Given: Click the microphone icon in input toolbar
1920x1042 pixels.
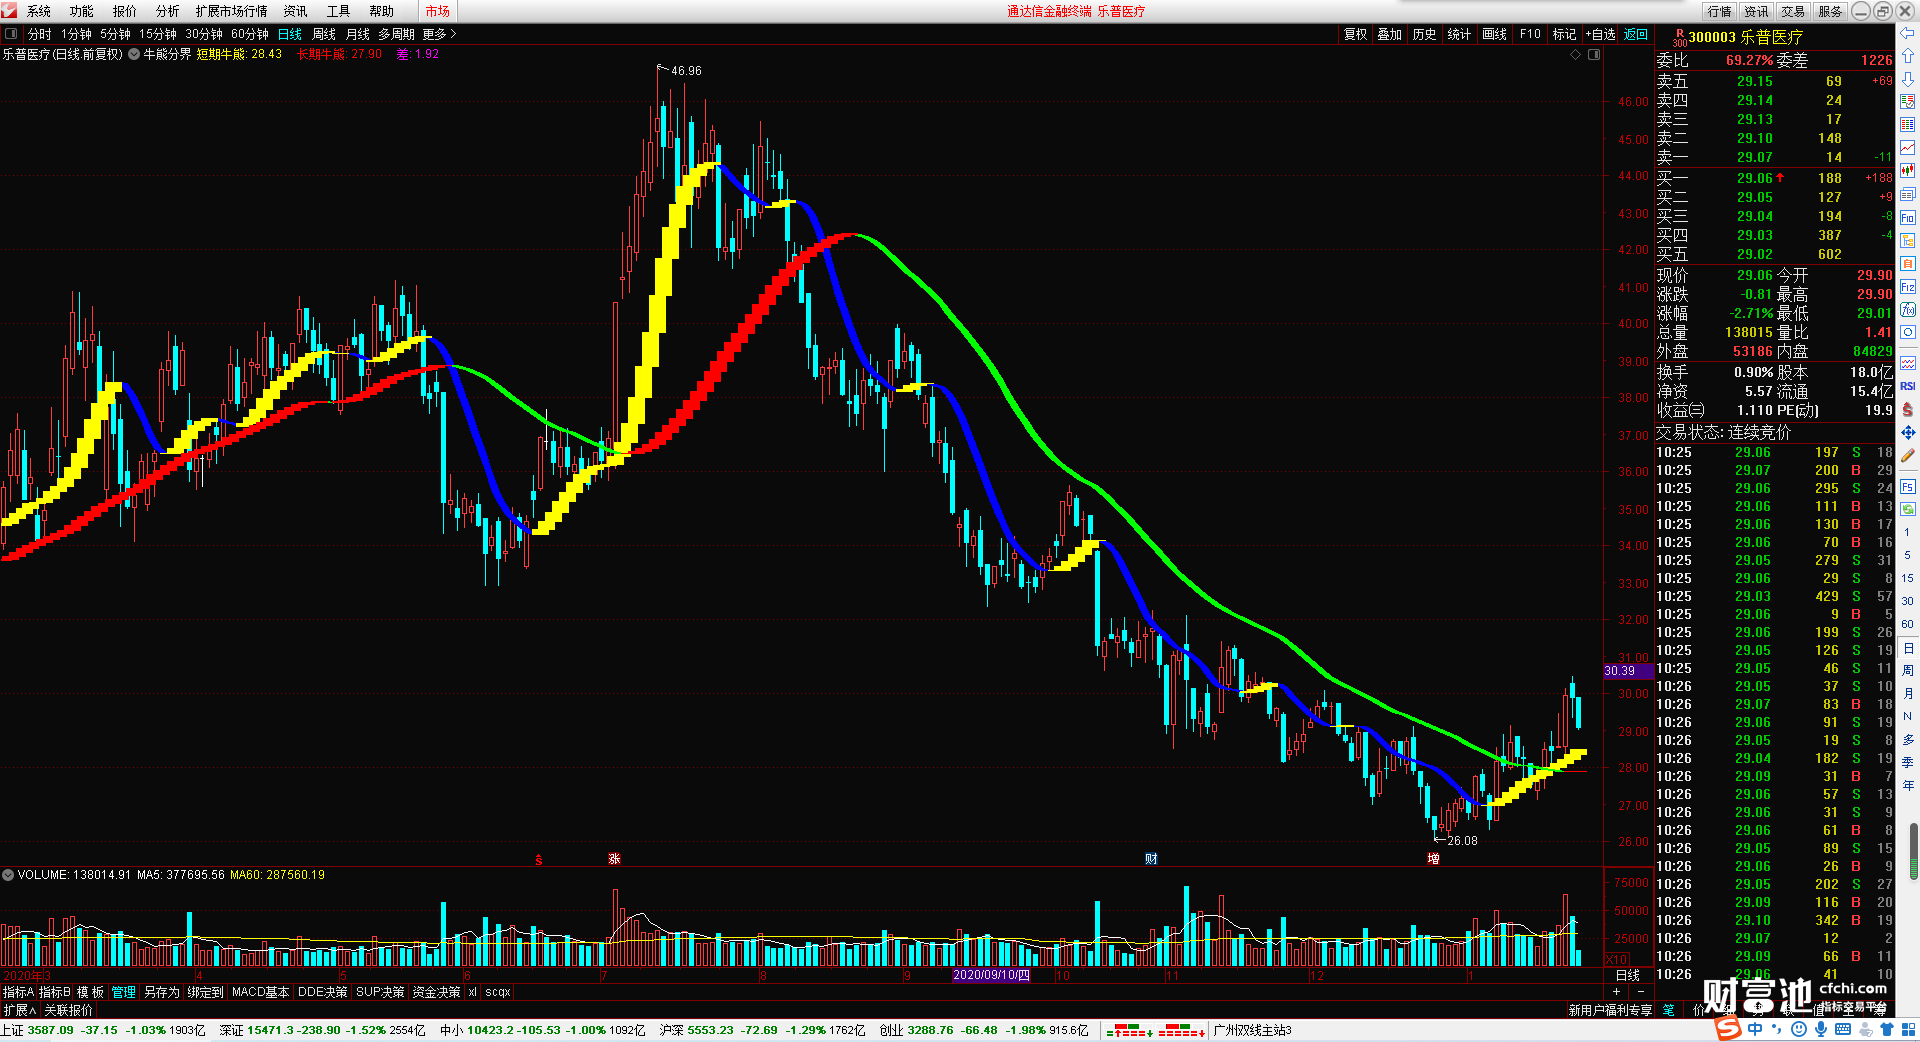Looking at the screenshot, I should (x=1821, y=1029).
